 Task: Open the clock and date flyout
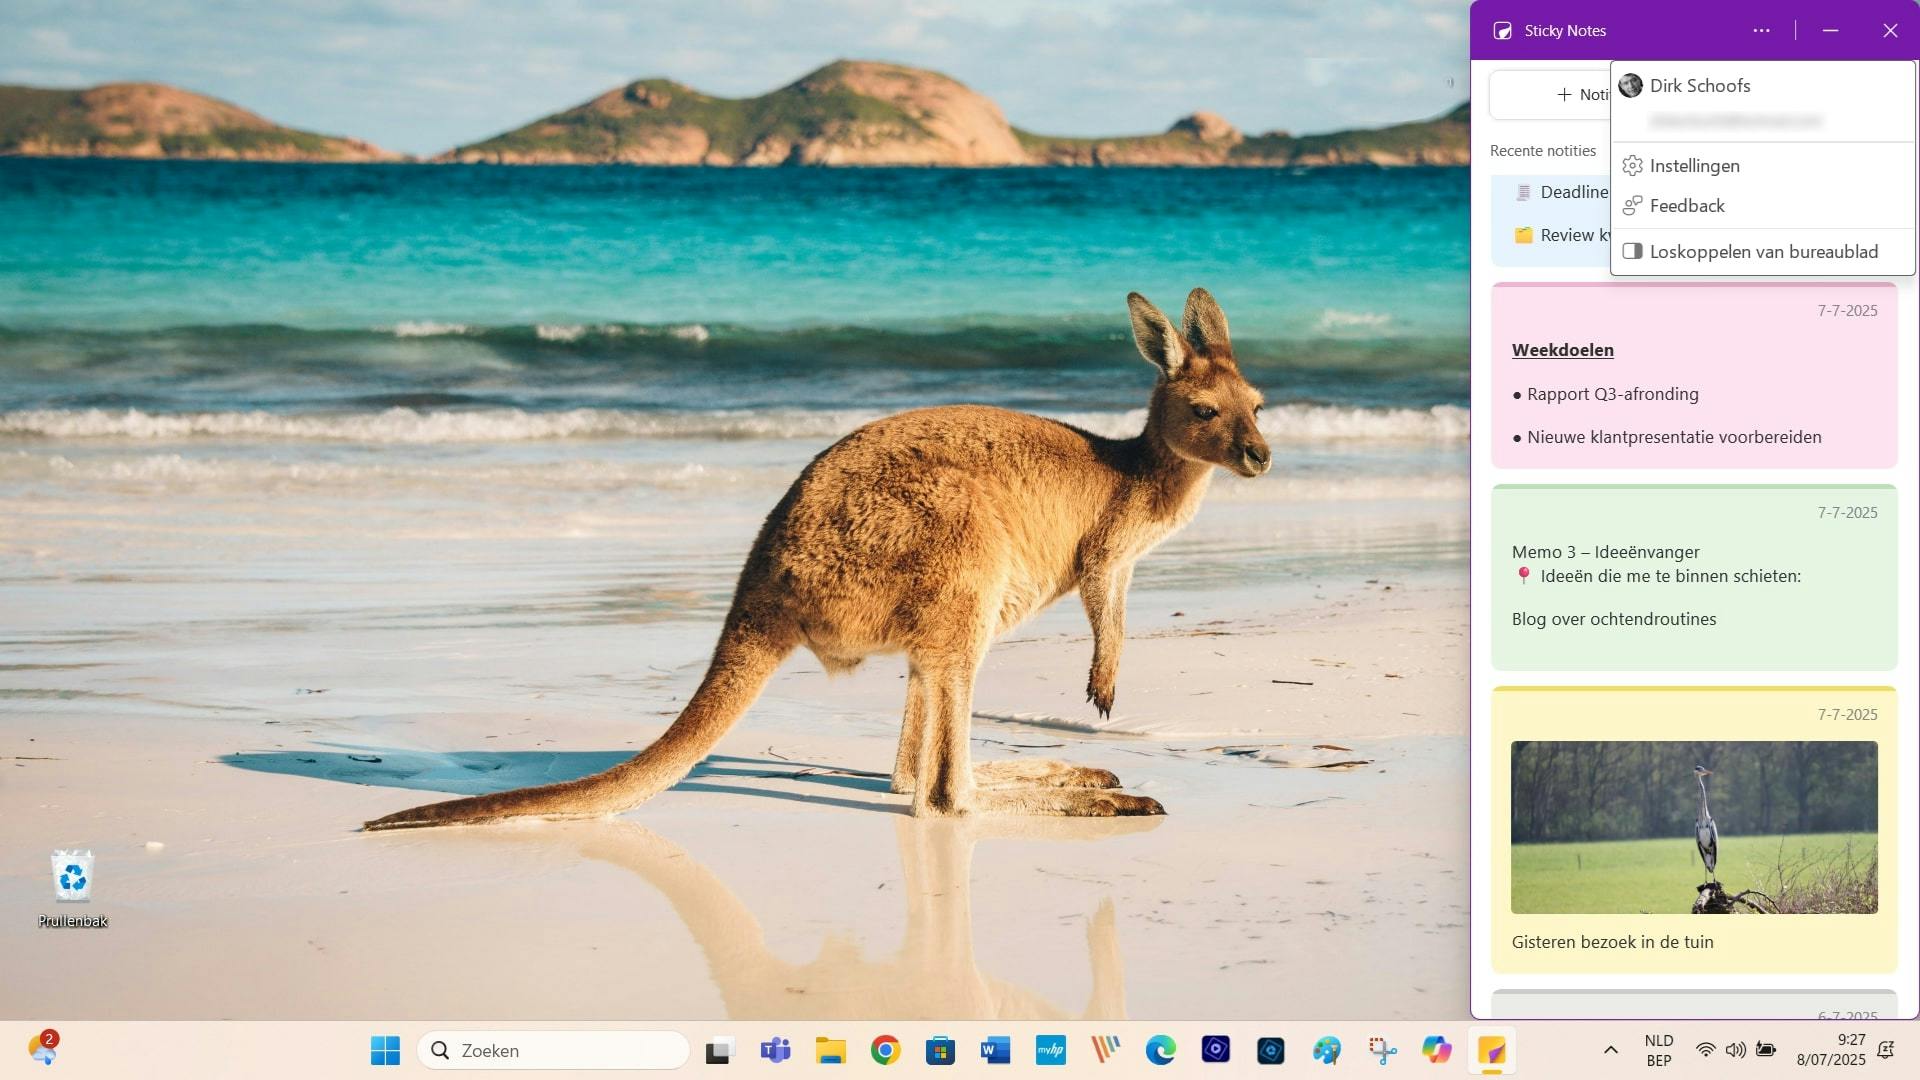pos(1830,1050)
